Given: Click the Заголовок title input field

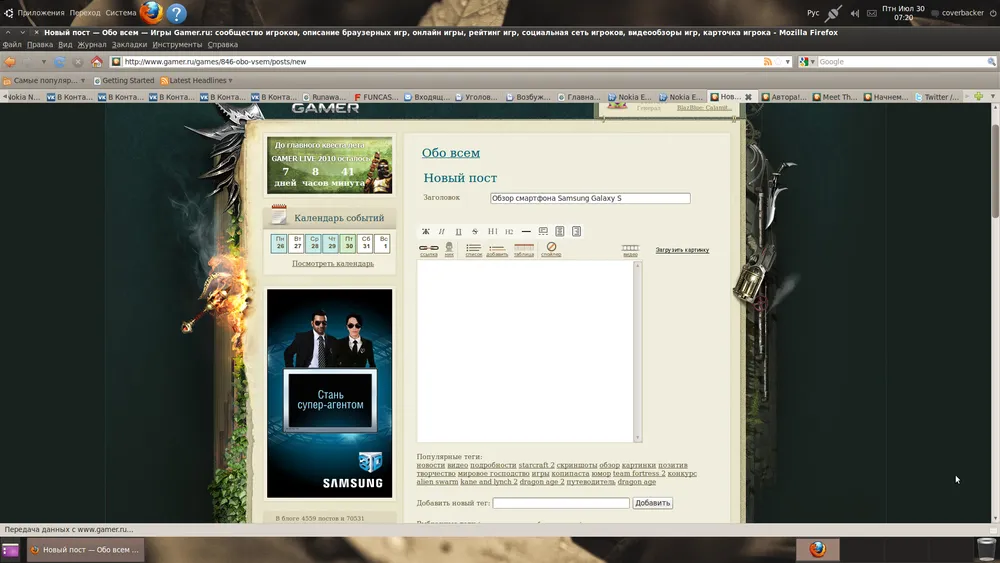Looking at the screenshot, I should pyautogui.click(x=590, y=198).
